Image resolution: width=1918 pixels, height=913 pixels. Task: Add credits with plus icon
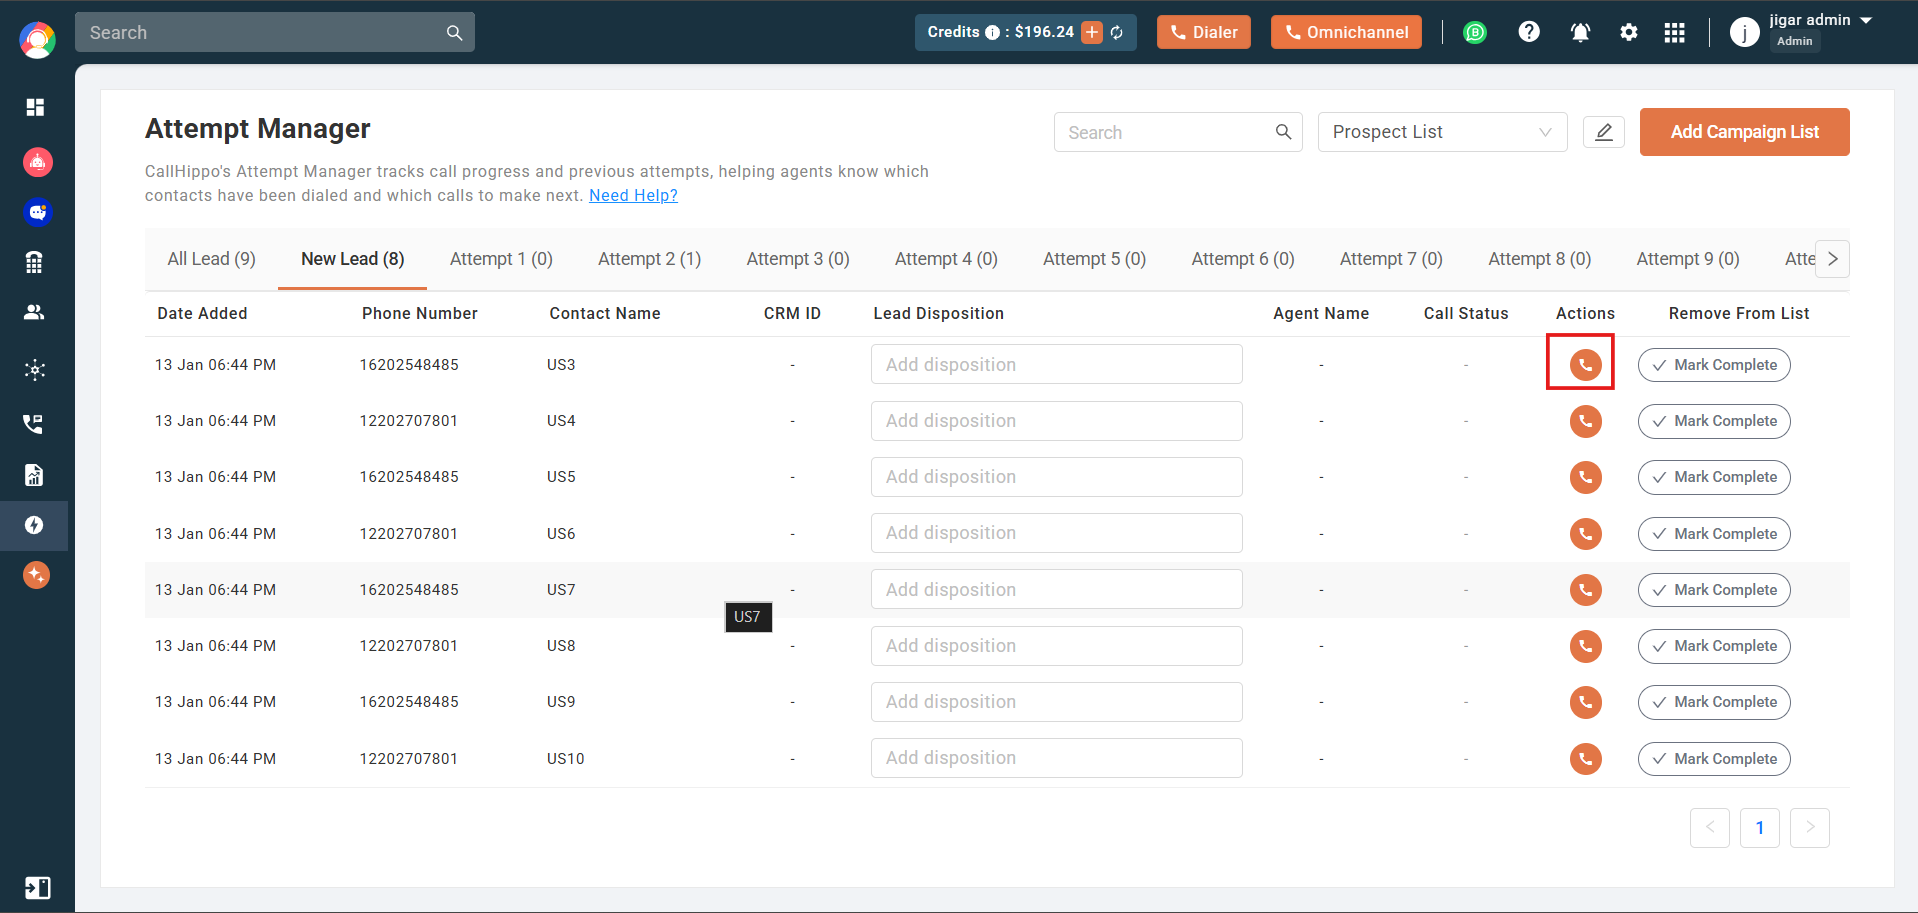coord(1092,33)
